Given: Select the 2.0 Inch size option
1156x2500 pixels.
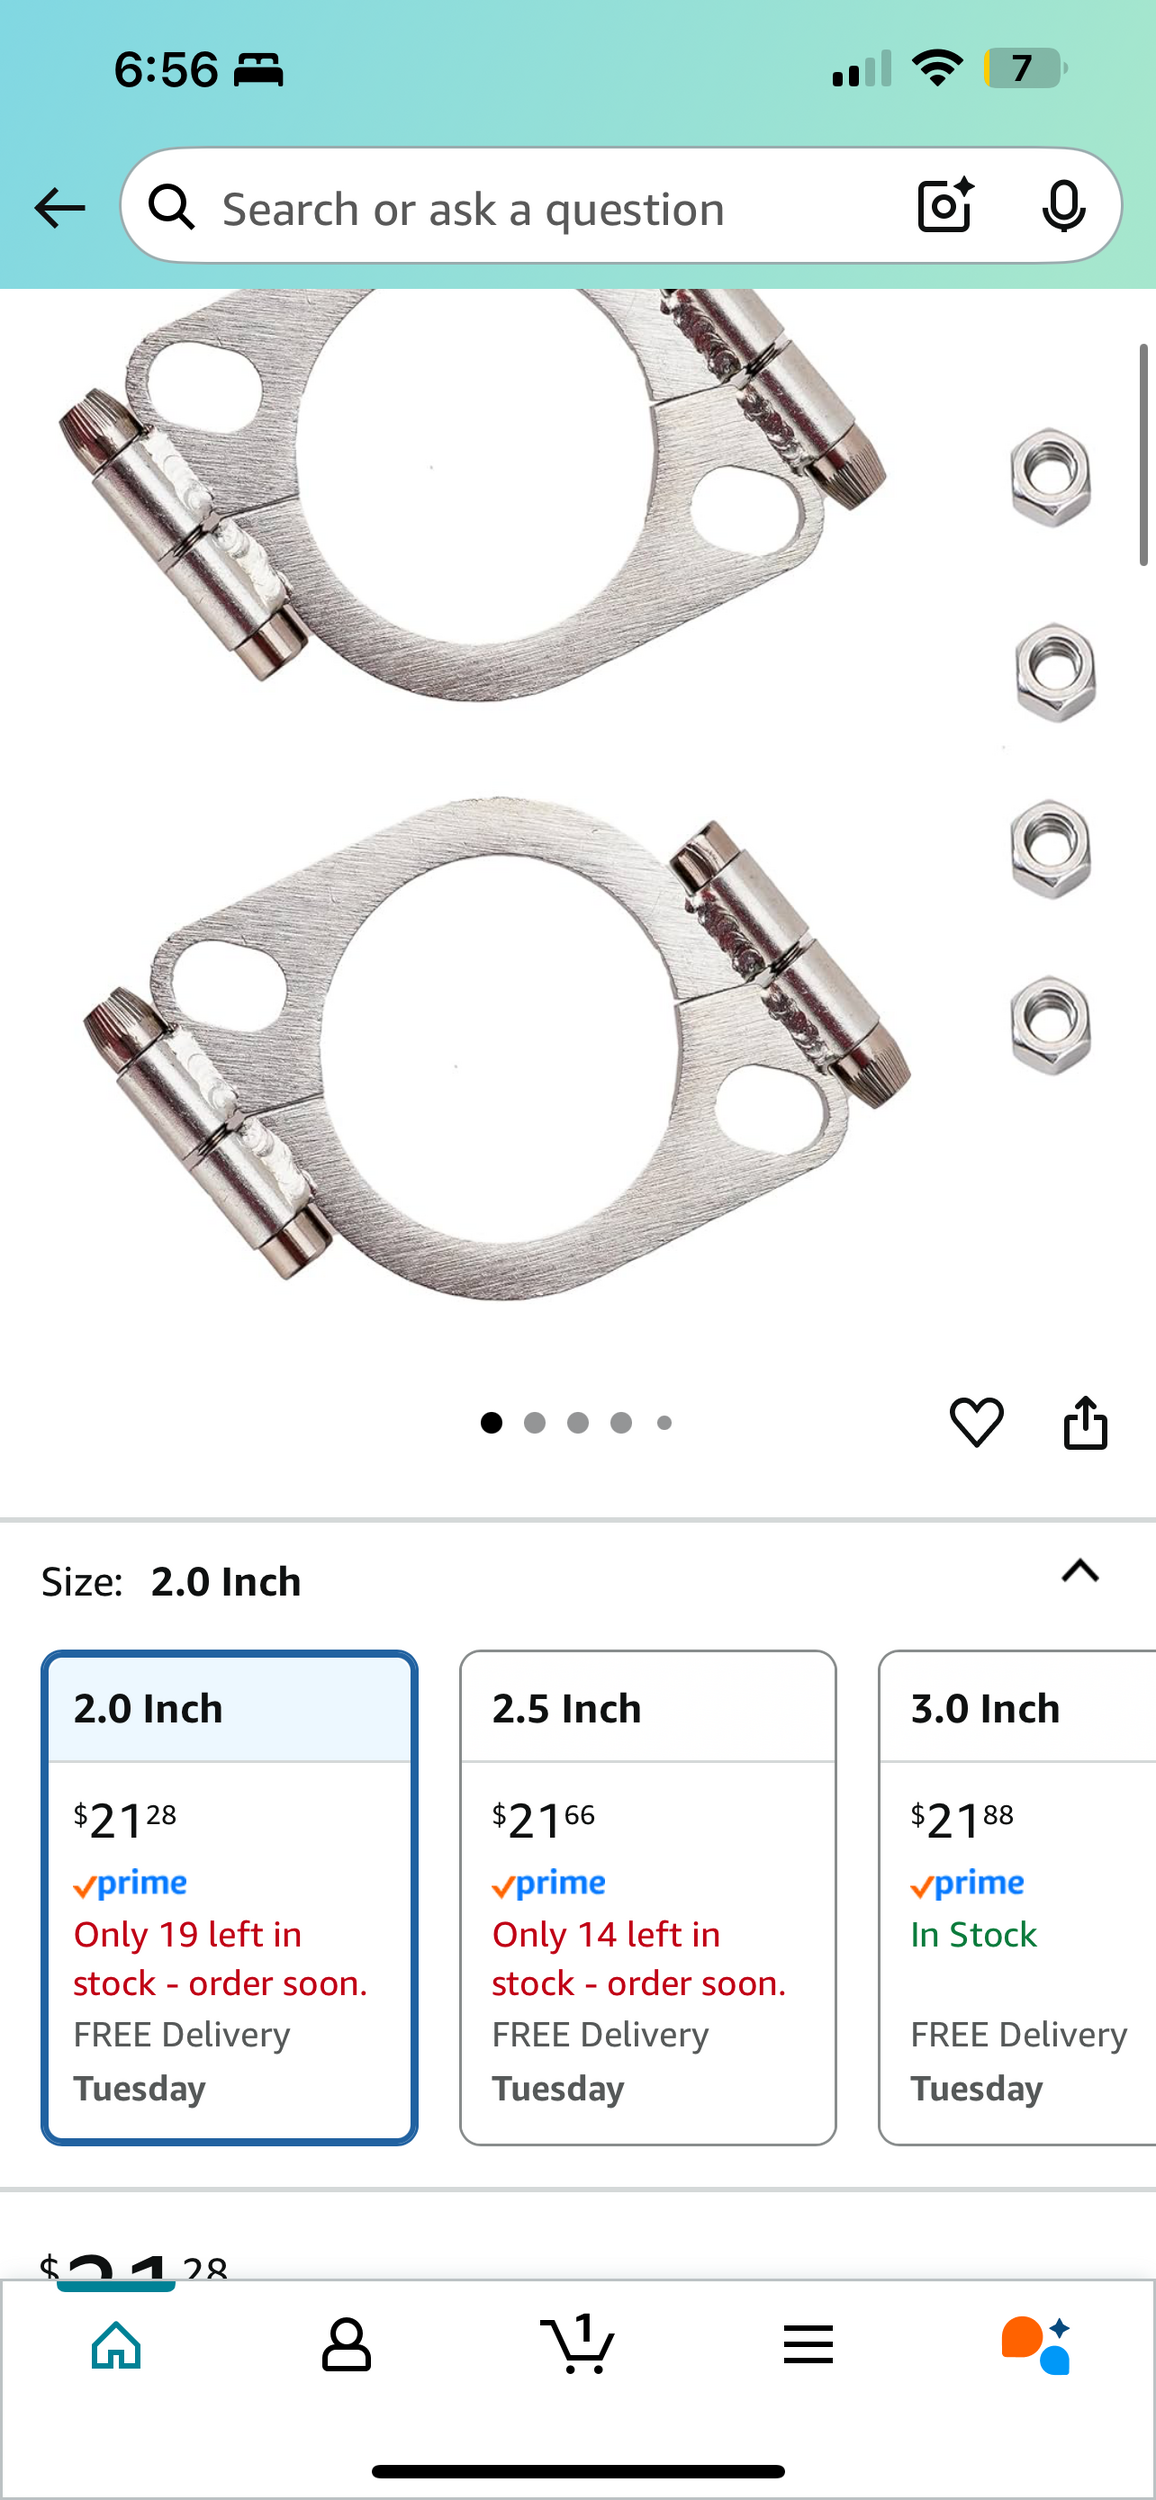Looking at the screenshot, I should (229, 1897).
